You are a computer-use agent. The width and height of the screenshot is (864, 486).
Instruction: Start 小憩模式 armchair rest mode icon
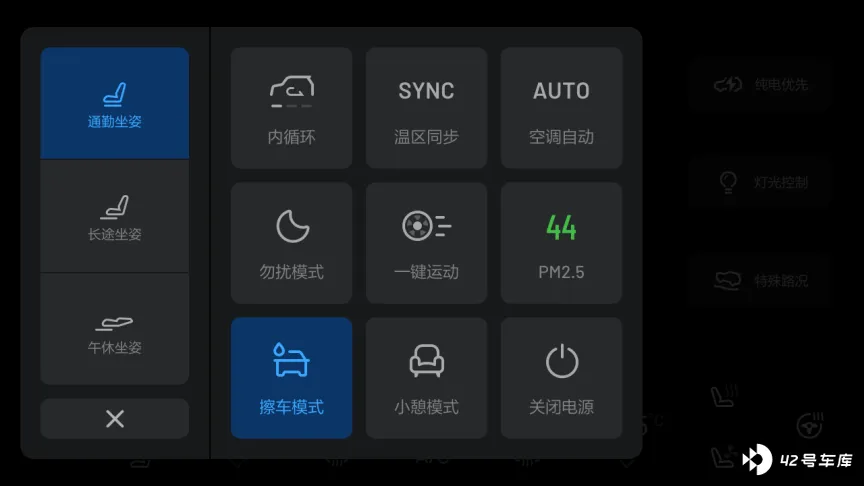click(x=426, y=378)
